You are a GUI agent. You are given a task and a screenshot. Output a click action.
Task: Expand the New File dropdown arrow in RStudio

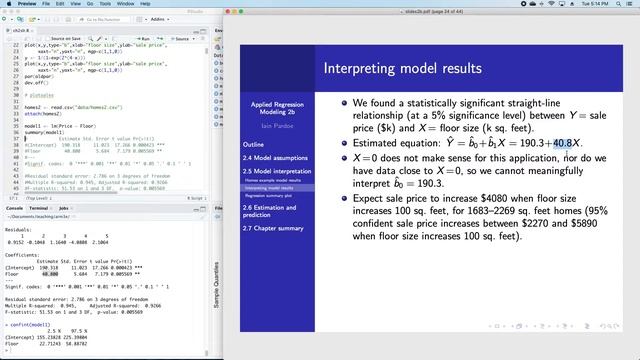12,20
